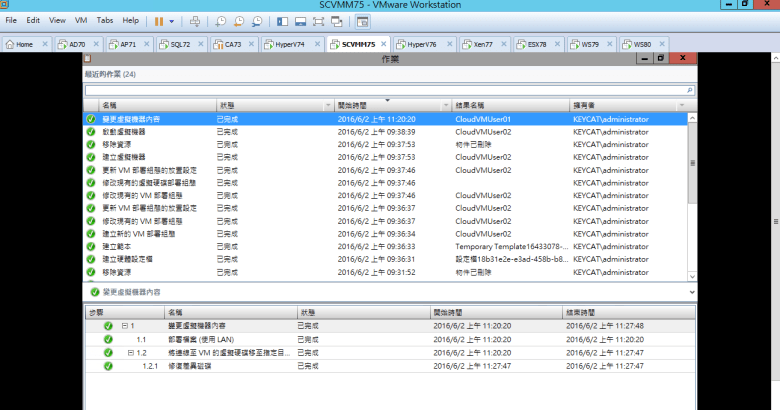780x410 pixels.
Task: Click the jobs search input field
Action: tap(380, 90)
